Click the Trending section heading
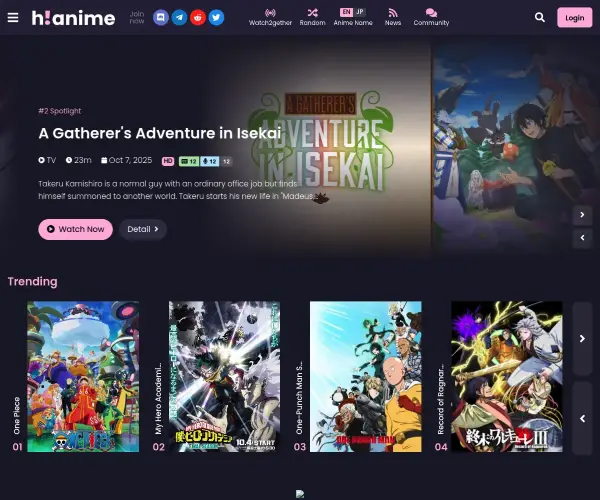Screen dimensions: 600x500 [33, 282]
